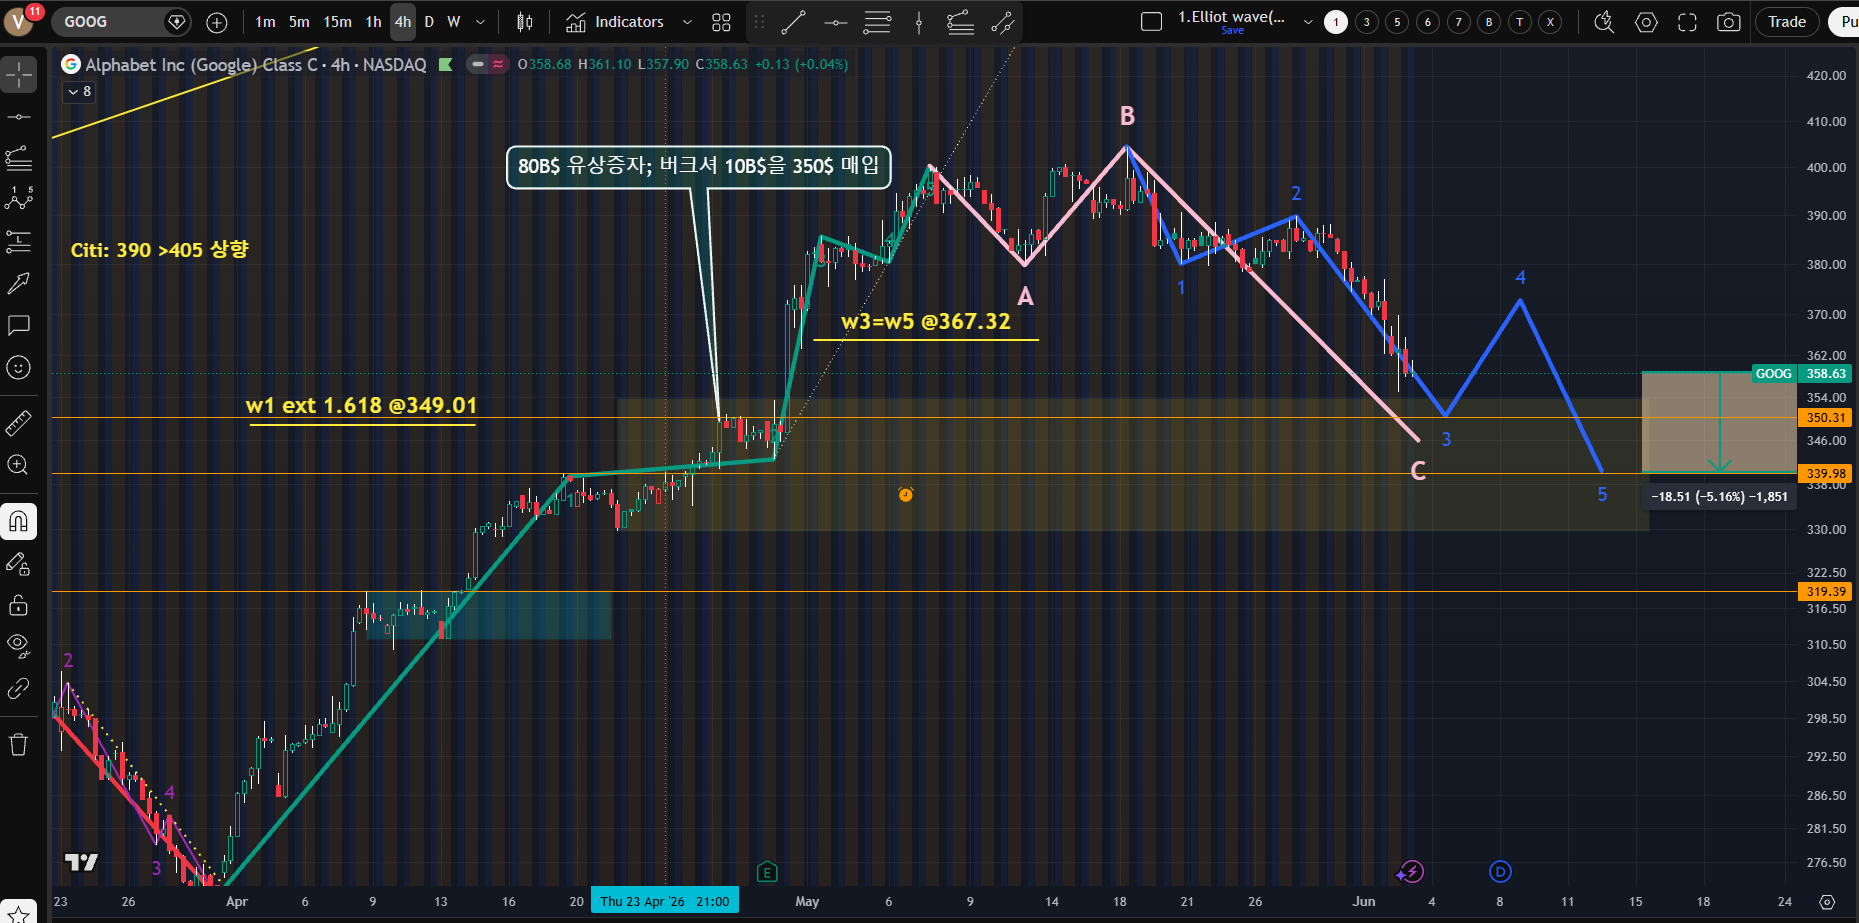Click the blue D dividend marker
This screenshot has height=923, width=1859.
point(1500,872)
